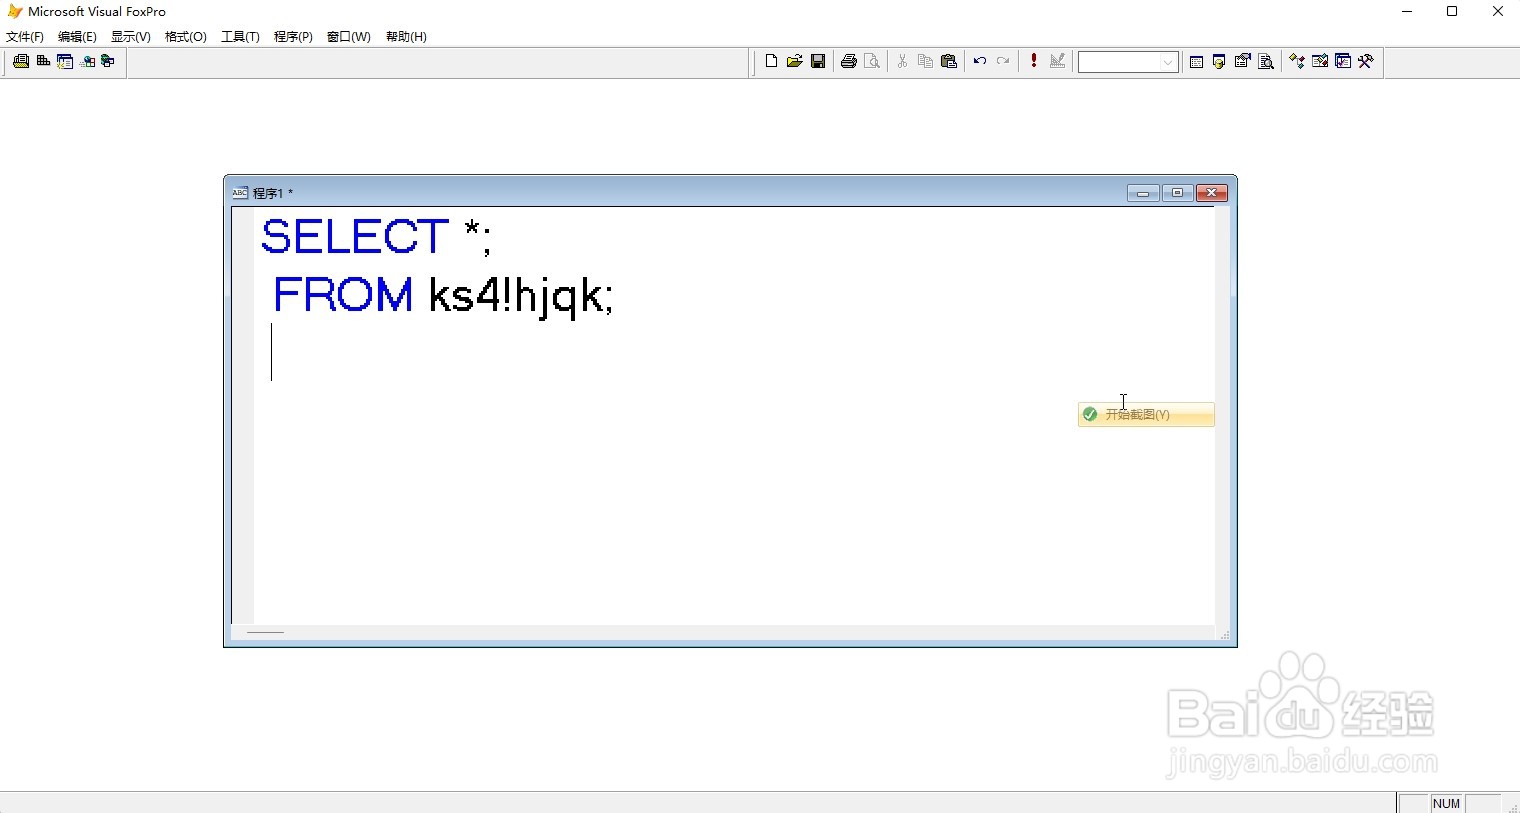Open the Data Session window icon
Image resolution: width=1520 pixels, height=813 pixels.
(x=1219, y=62)
